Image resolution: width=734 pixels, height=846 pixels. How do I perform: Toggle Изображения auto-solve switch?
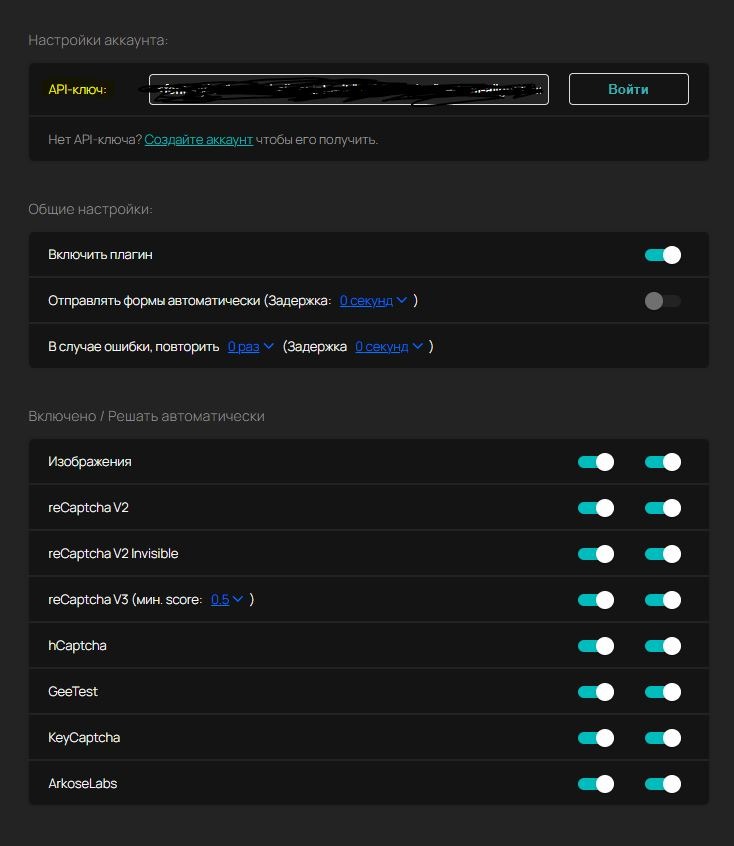click(663, 462)
